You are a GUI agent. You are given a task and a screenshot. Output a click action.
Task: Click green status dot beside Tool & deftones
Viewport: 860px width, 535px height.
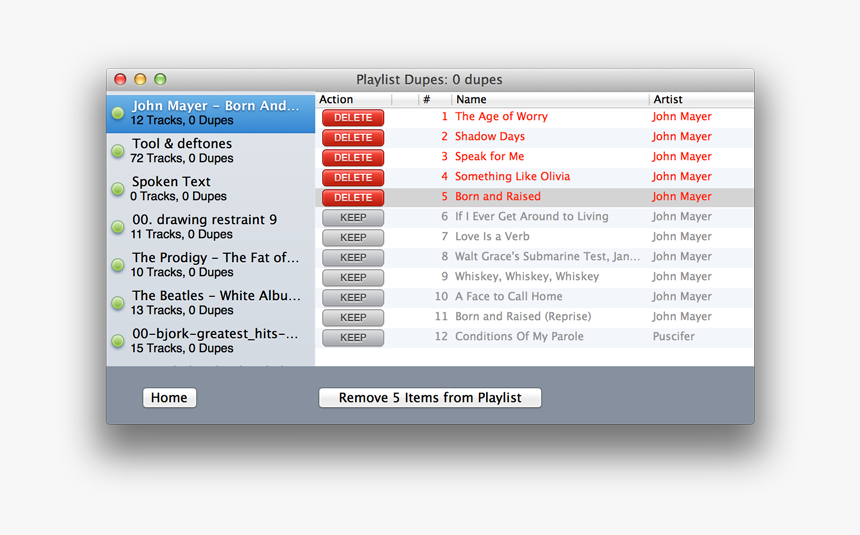(x=118, y=151)
